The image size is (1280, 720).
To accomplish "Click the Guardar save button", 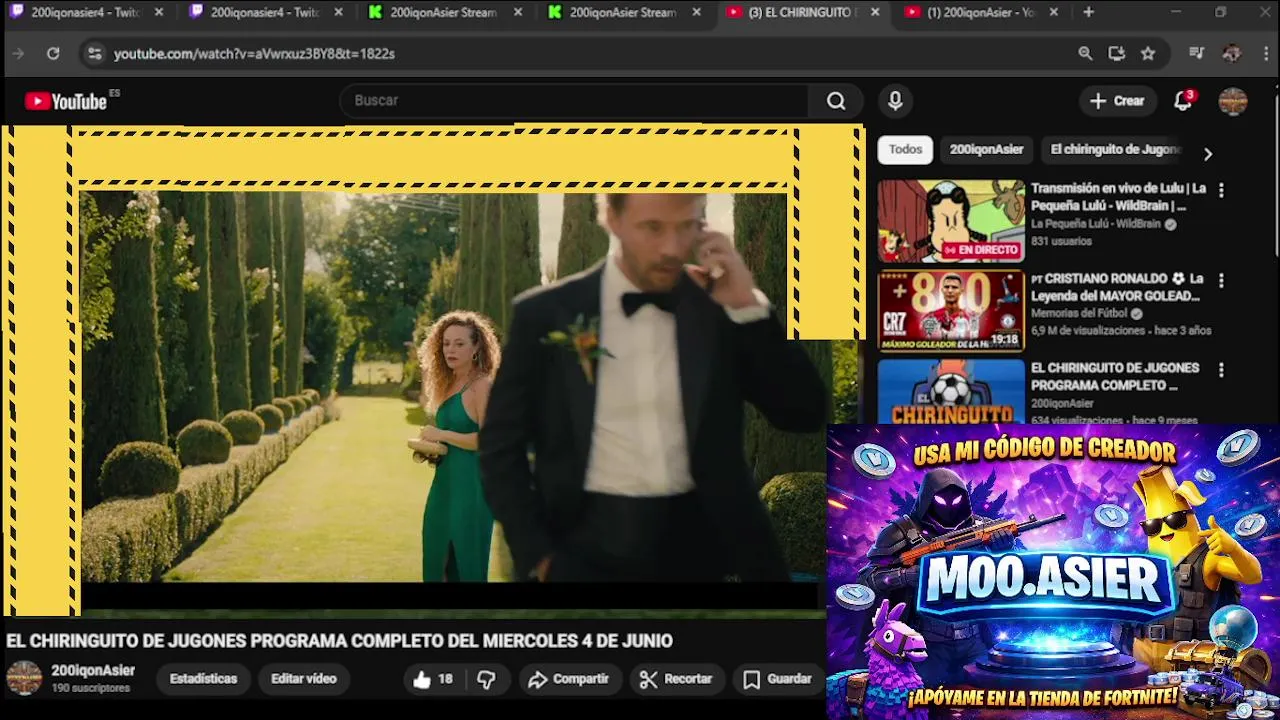I will tap(777, 679).
